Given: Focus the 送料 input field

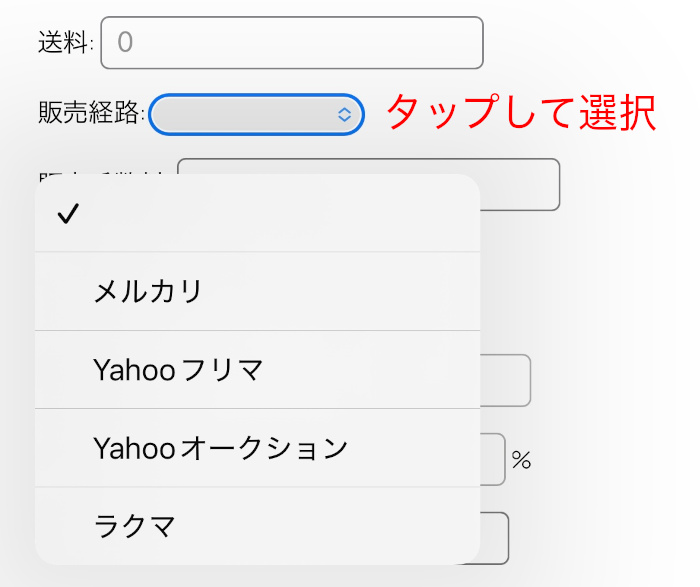Looking at the screenshot, I should pos(292,43).
